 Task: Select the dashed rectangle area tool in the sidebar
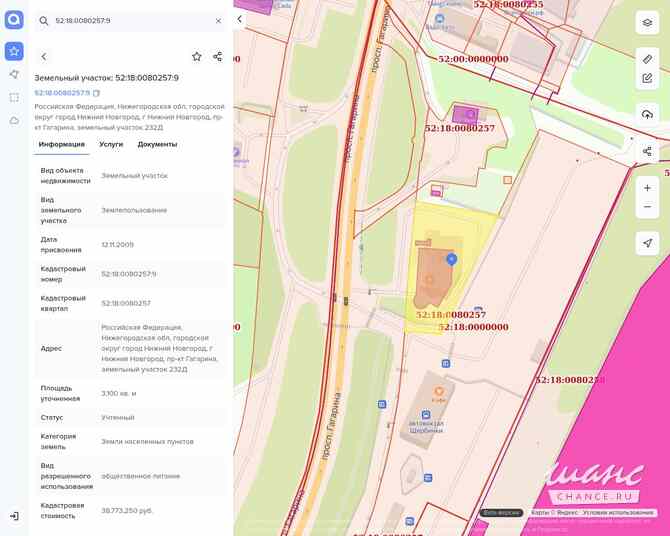(x=14, y=97)
